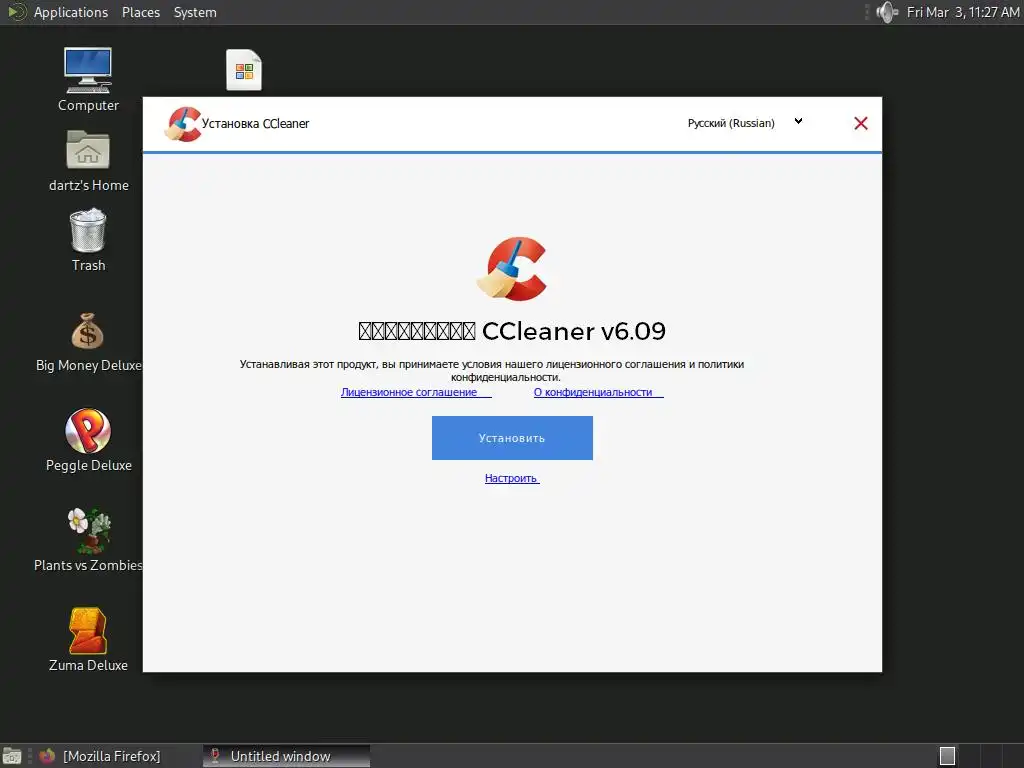The image size is (1024, 768).
Task: Click the CCleaner logo in the installer header
Action: (183, 124)
